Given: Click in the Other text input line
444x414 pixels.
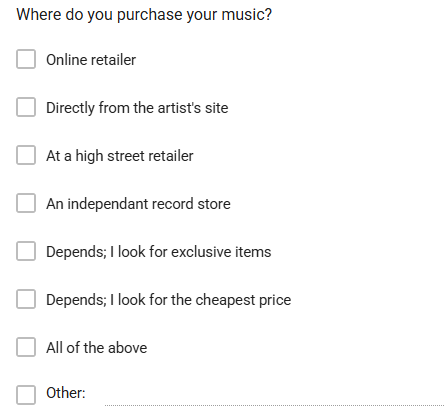Looking at the screenshot, I should 274,397.
